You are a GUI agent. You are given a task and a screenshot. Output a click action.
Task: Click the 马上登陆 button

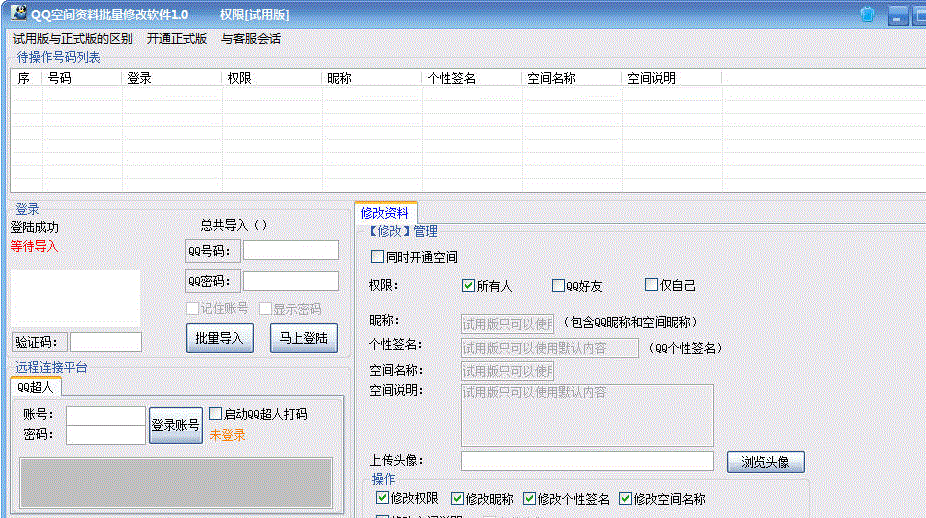304,338
